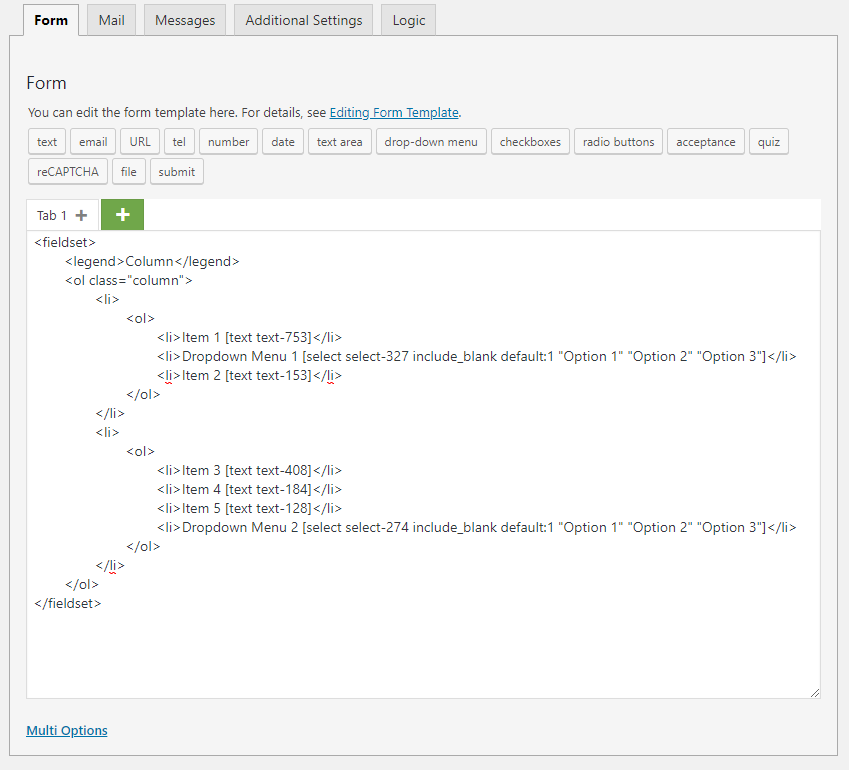The height and width of the screenshot is (770, 849).
Task: Open the Editing Form Template link
Action: (x=394, y=113)
